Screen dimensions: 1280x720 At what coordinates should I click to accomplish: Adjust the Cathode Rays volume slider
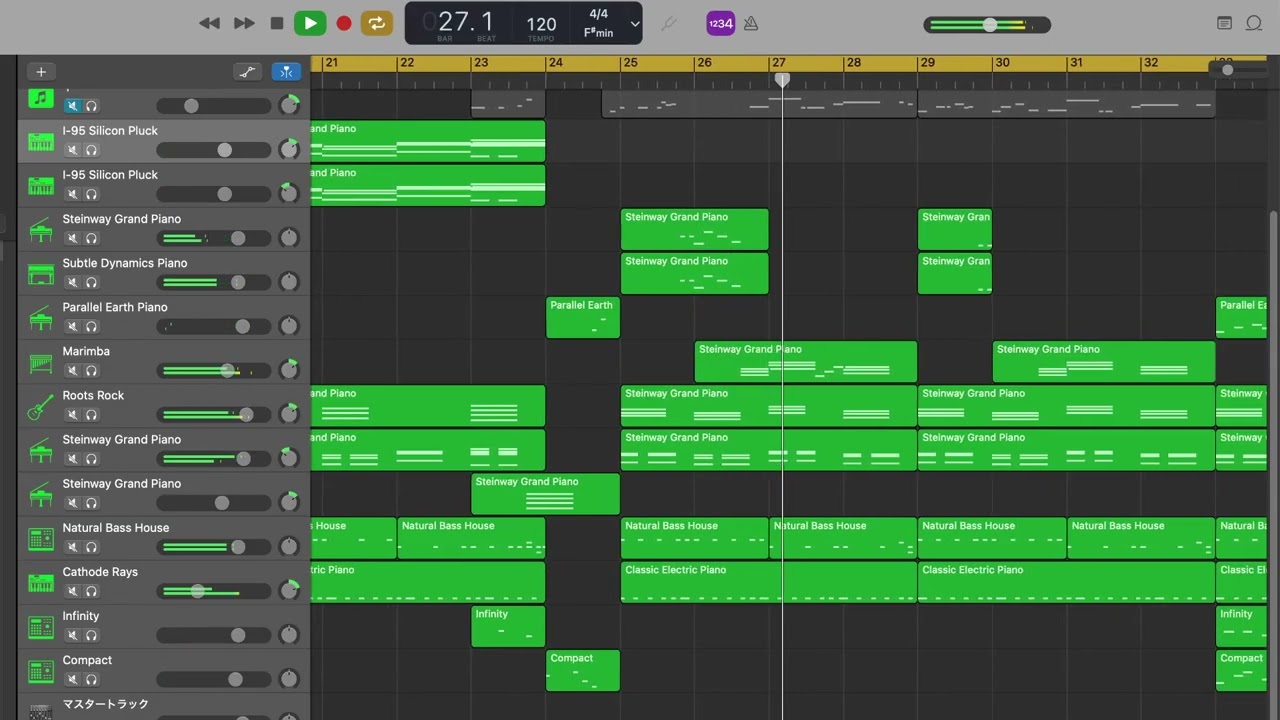tap(214, 591)
